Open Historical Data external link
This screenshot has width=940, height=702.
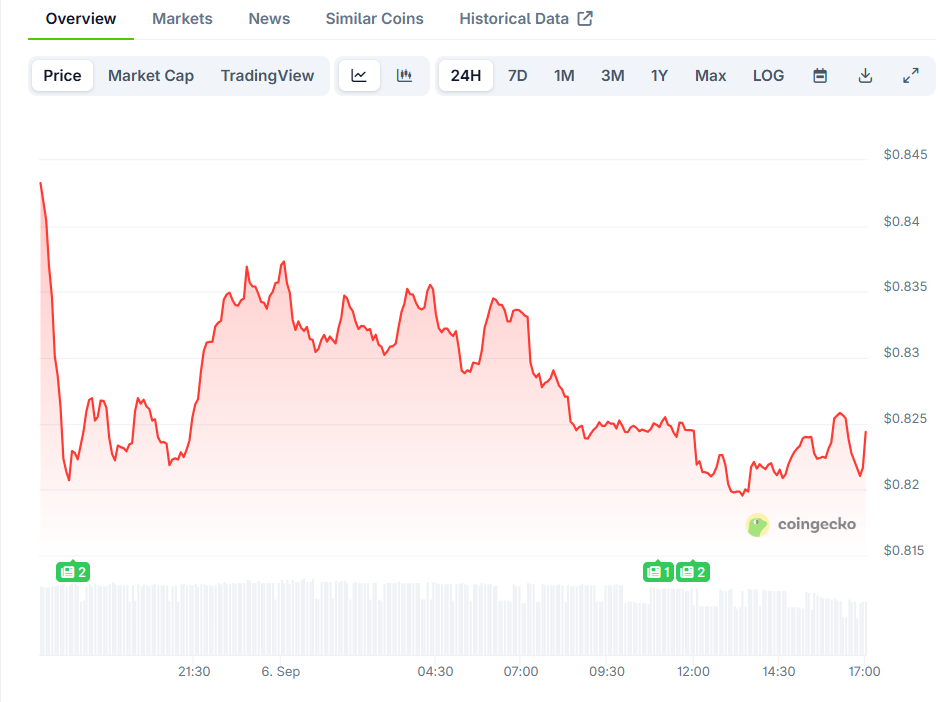point(526,19)
